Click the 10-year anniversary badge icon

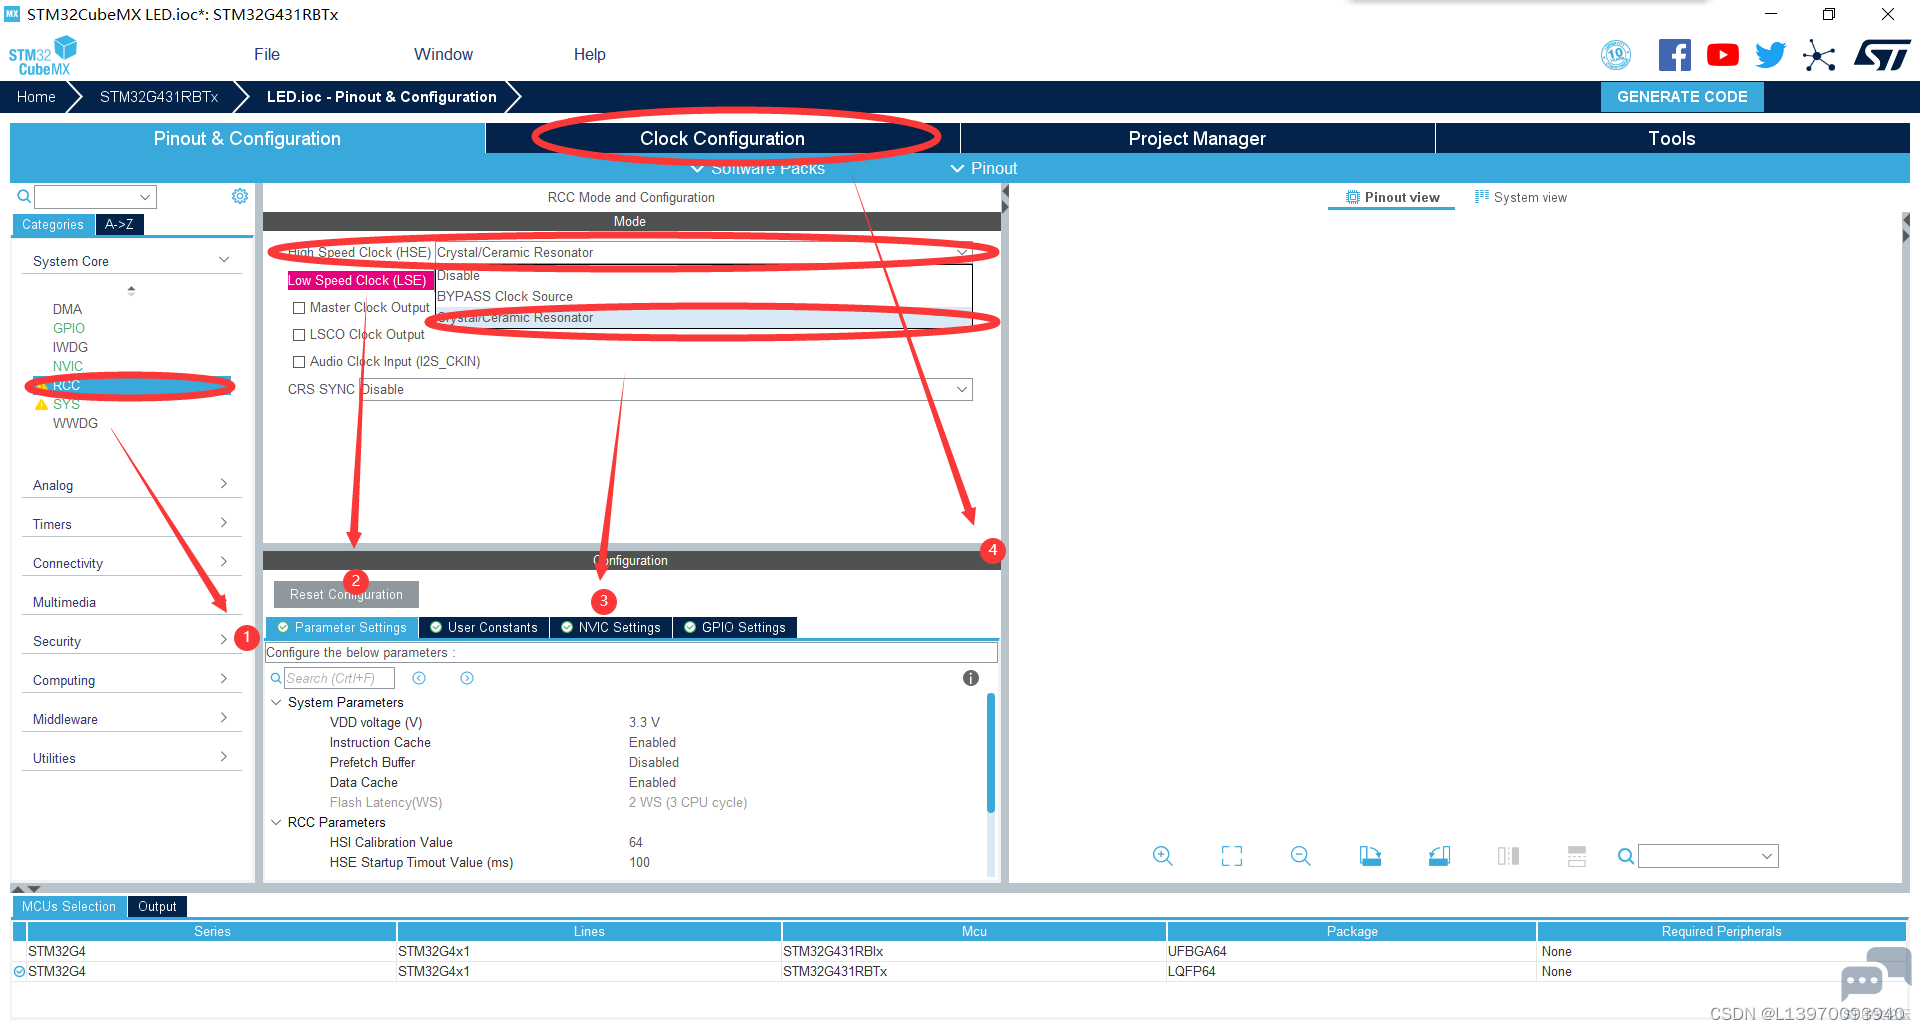pyautogui.click(x=1616, y=55)
